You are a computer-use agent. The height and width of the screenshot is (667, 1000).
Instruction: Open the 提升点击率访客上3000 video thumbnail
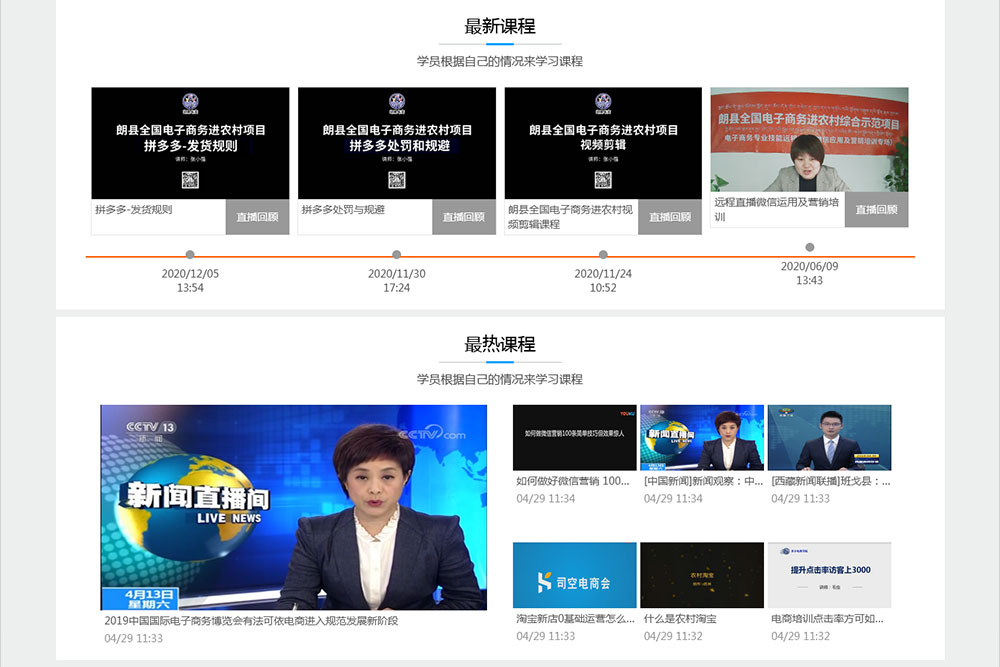pyautogui.click(x=829, y=575)
